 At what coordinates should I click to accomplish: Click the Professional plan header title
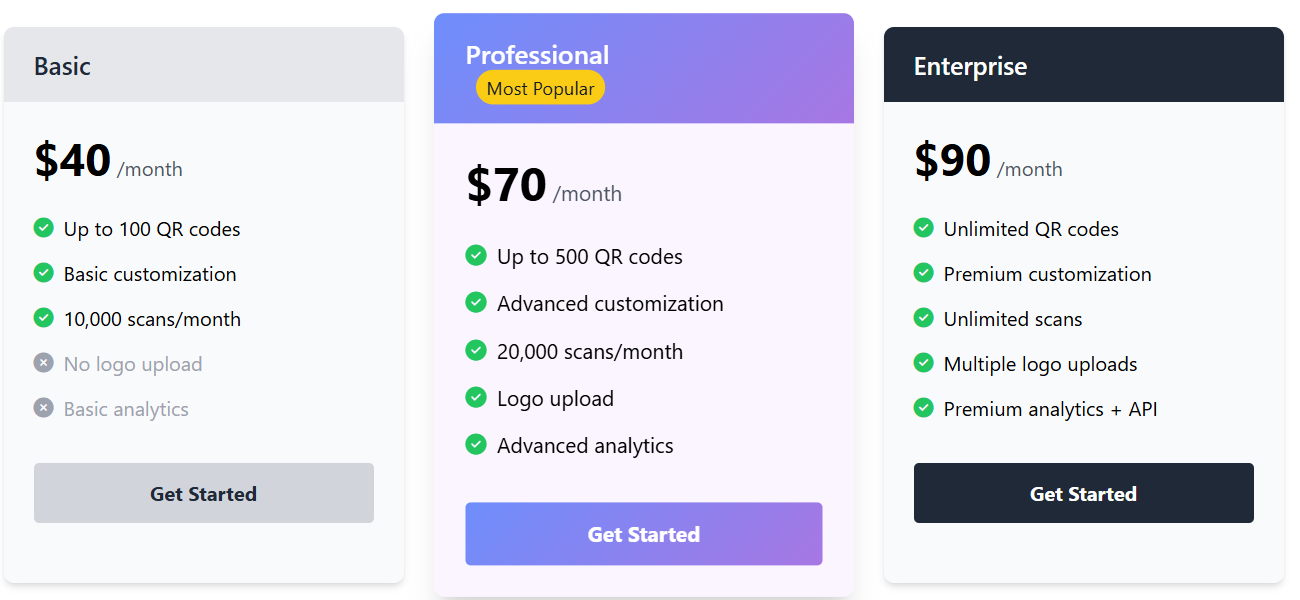[537, 55]
